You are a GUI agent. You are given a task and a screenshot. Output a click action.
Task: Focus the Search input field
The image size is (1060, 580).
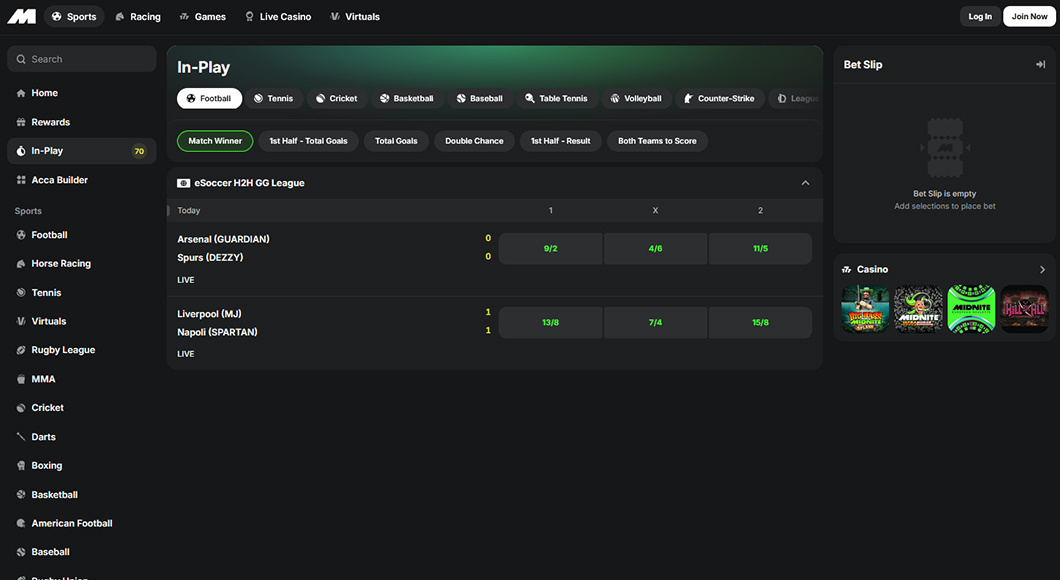click(82, 59)
